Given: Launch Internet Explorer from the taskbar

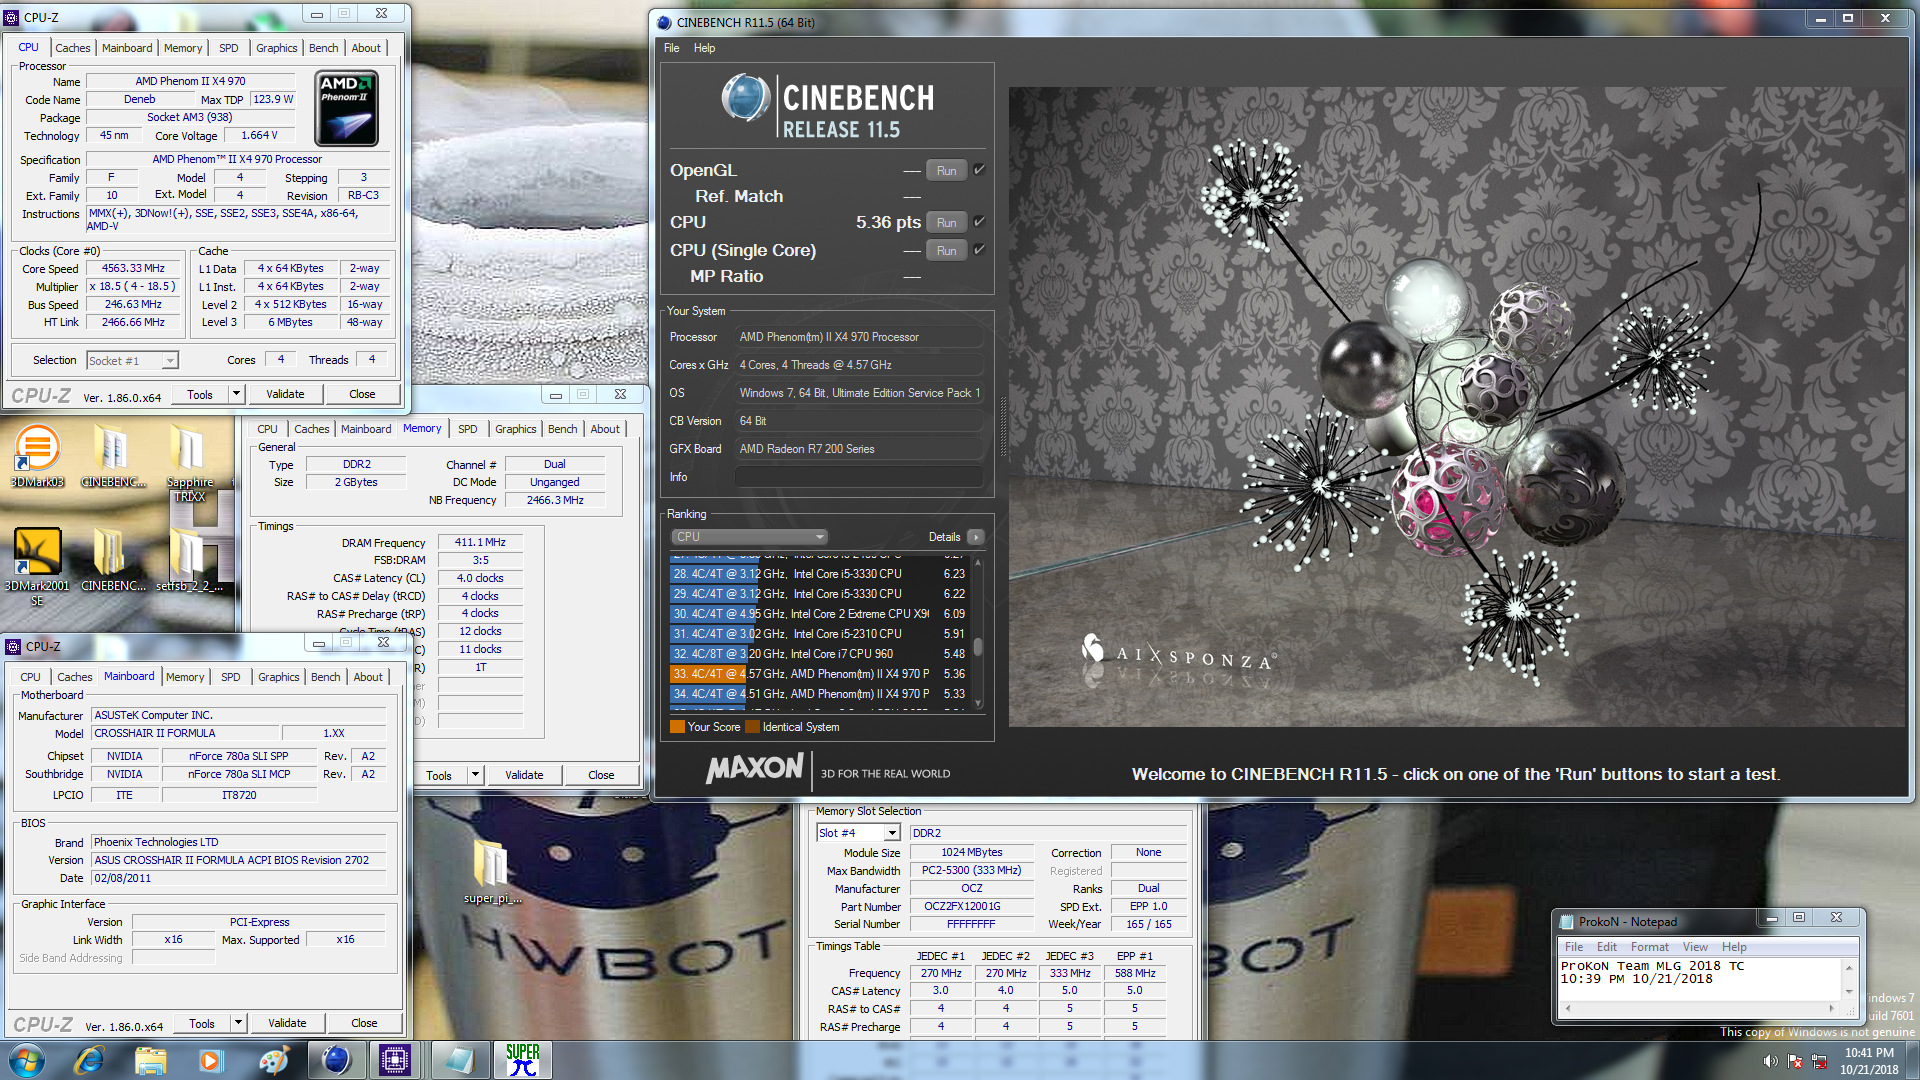Looking at the screenshot, I should [90, 1060].
